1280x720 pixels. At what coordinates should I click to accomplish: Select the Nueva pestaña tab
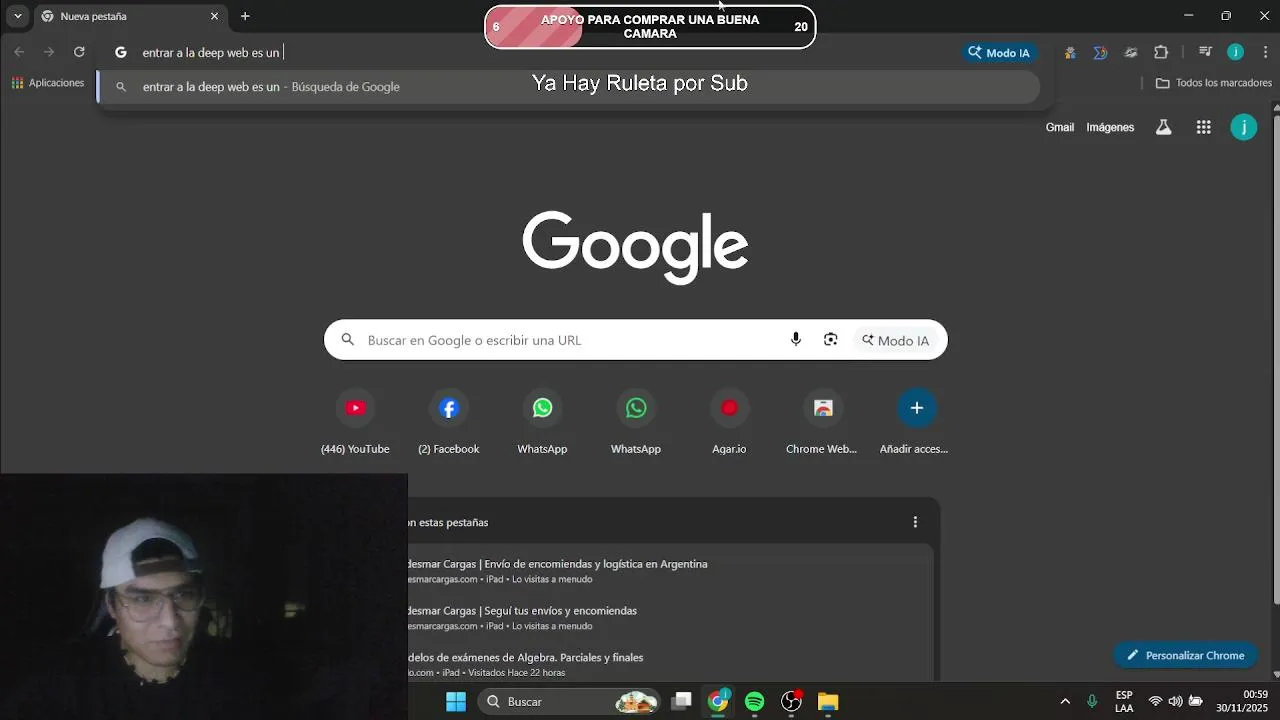click(130, 16)
